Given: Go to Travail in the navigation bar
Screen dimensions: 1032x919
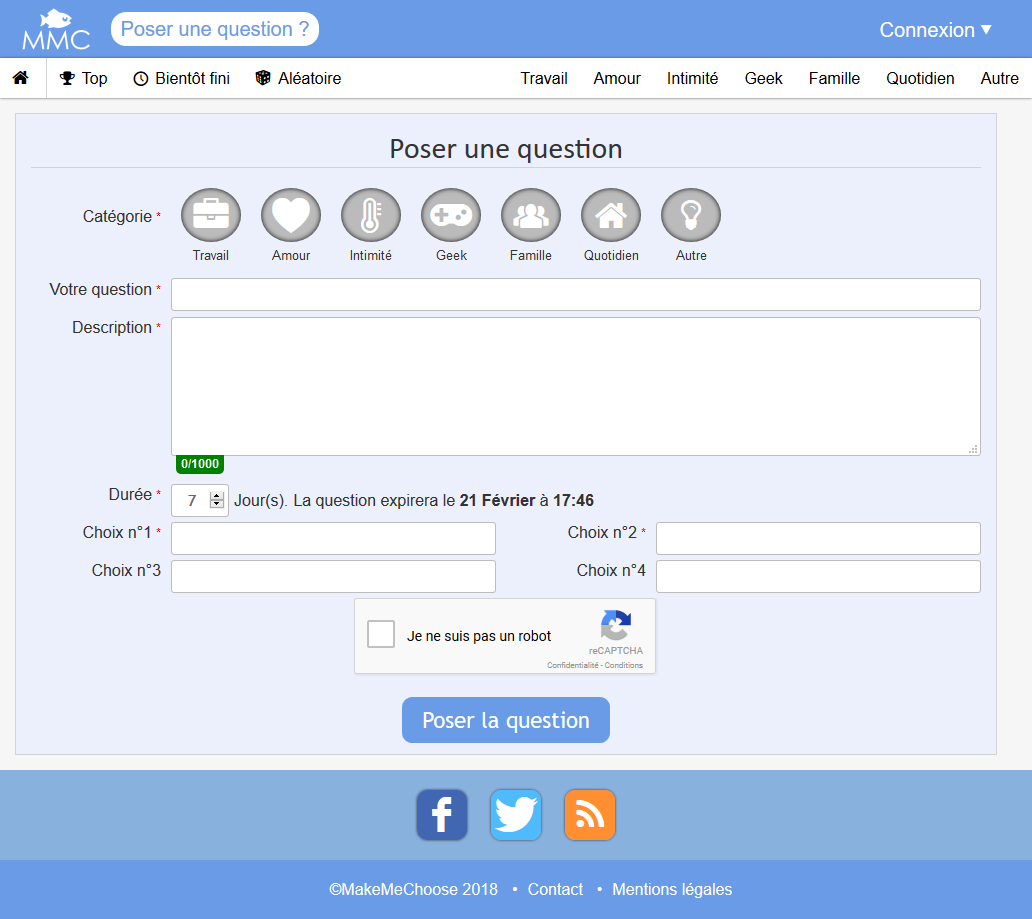Looking at the screenshot, I should tap(544, 78).
